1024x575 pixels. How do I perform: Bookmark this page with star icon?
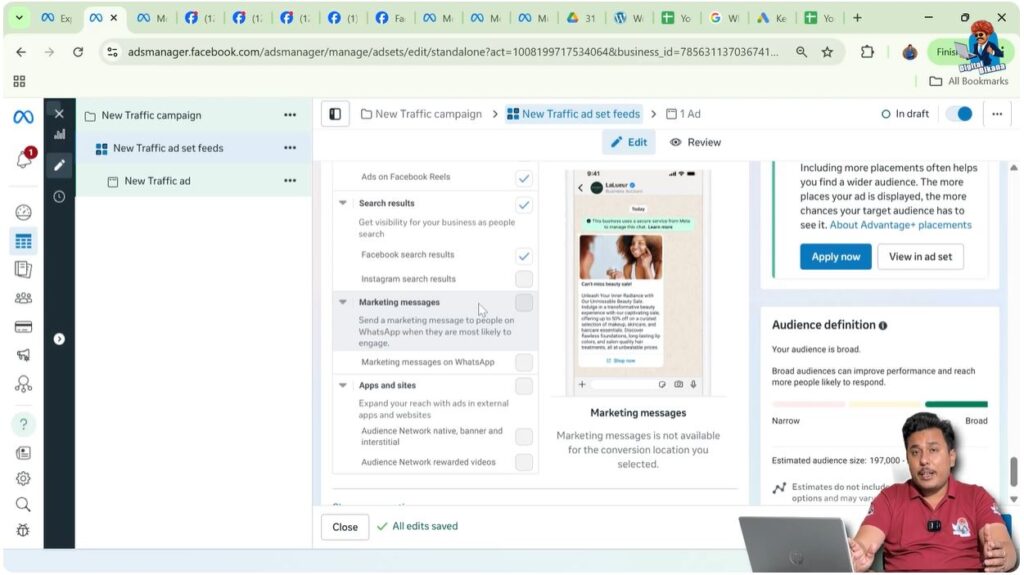point(827,52)
